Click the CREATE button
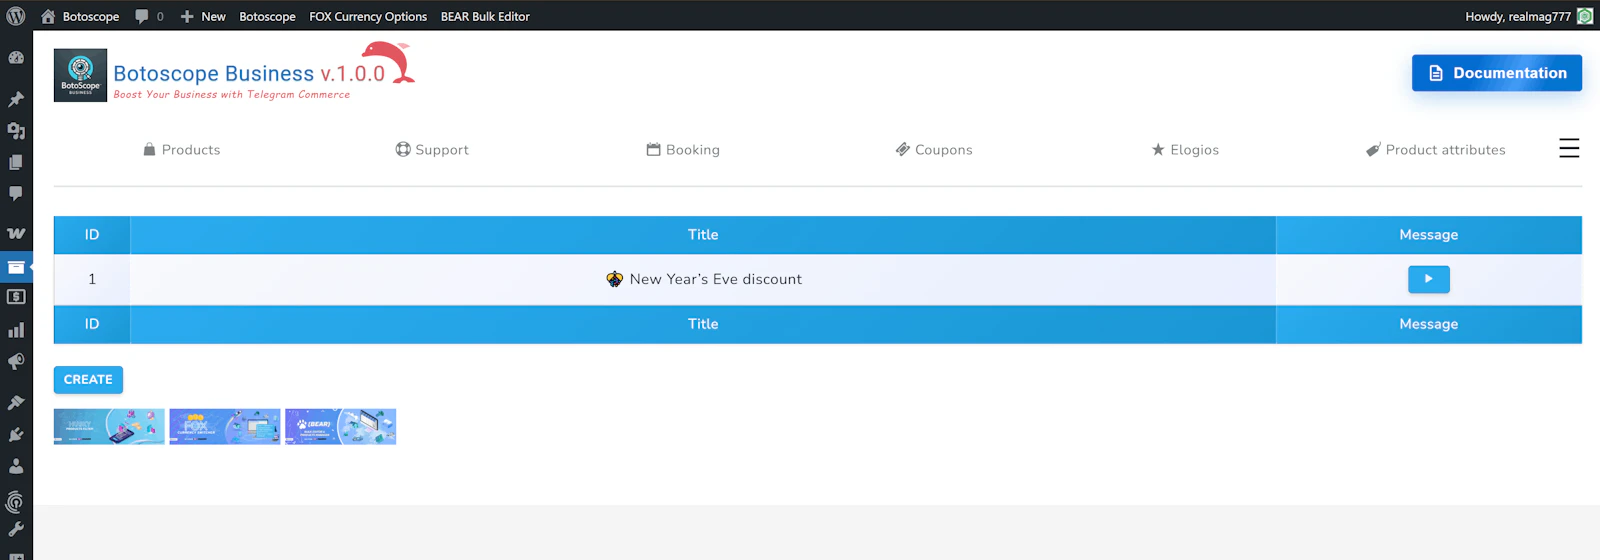This screenshot has width=1600, height=560. click(x=88, y=380)
